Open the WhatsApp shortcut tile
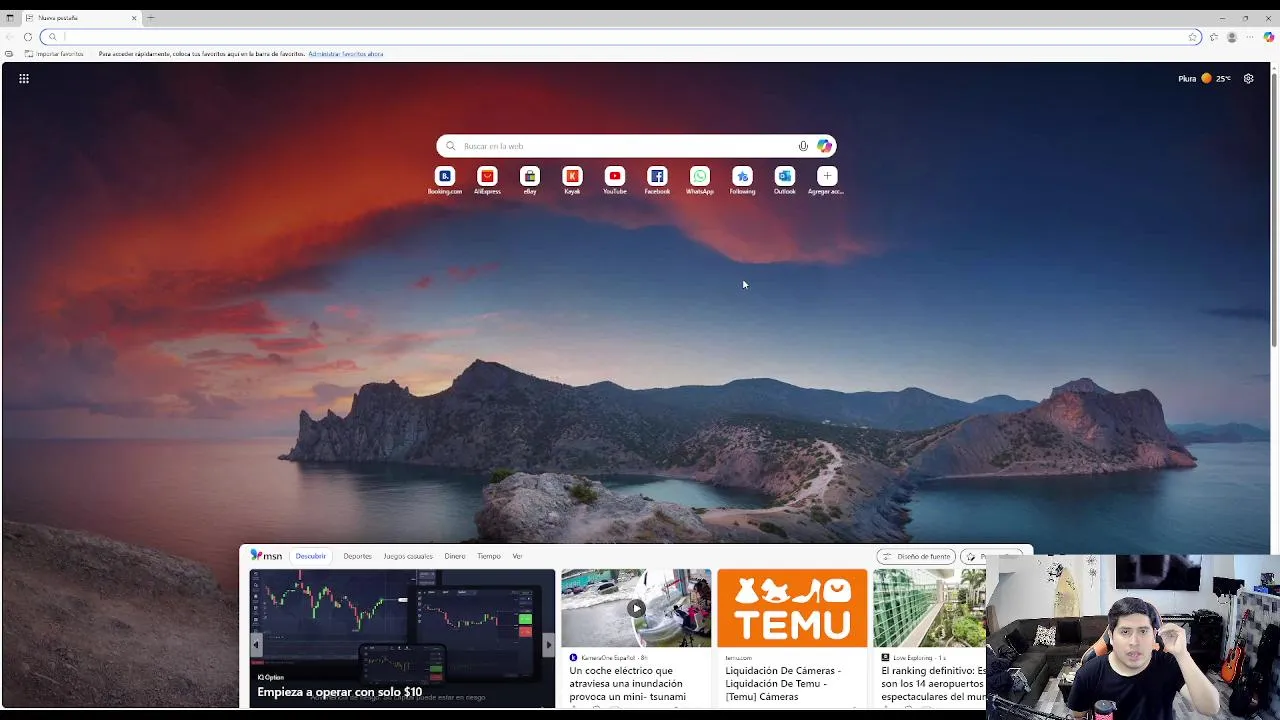The height and width of the screenshot is (720, 1280). point(699,180)
